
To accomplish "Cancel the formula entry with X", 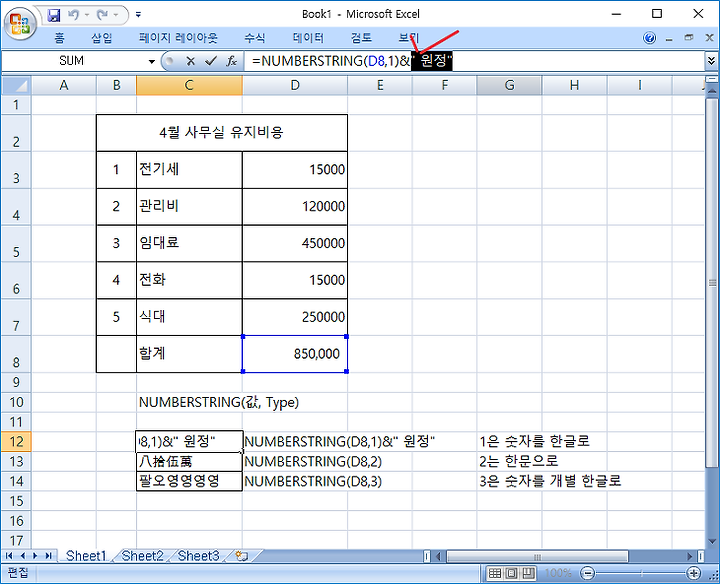I will (191, 61).
